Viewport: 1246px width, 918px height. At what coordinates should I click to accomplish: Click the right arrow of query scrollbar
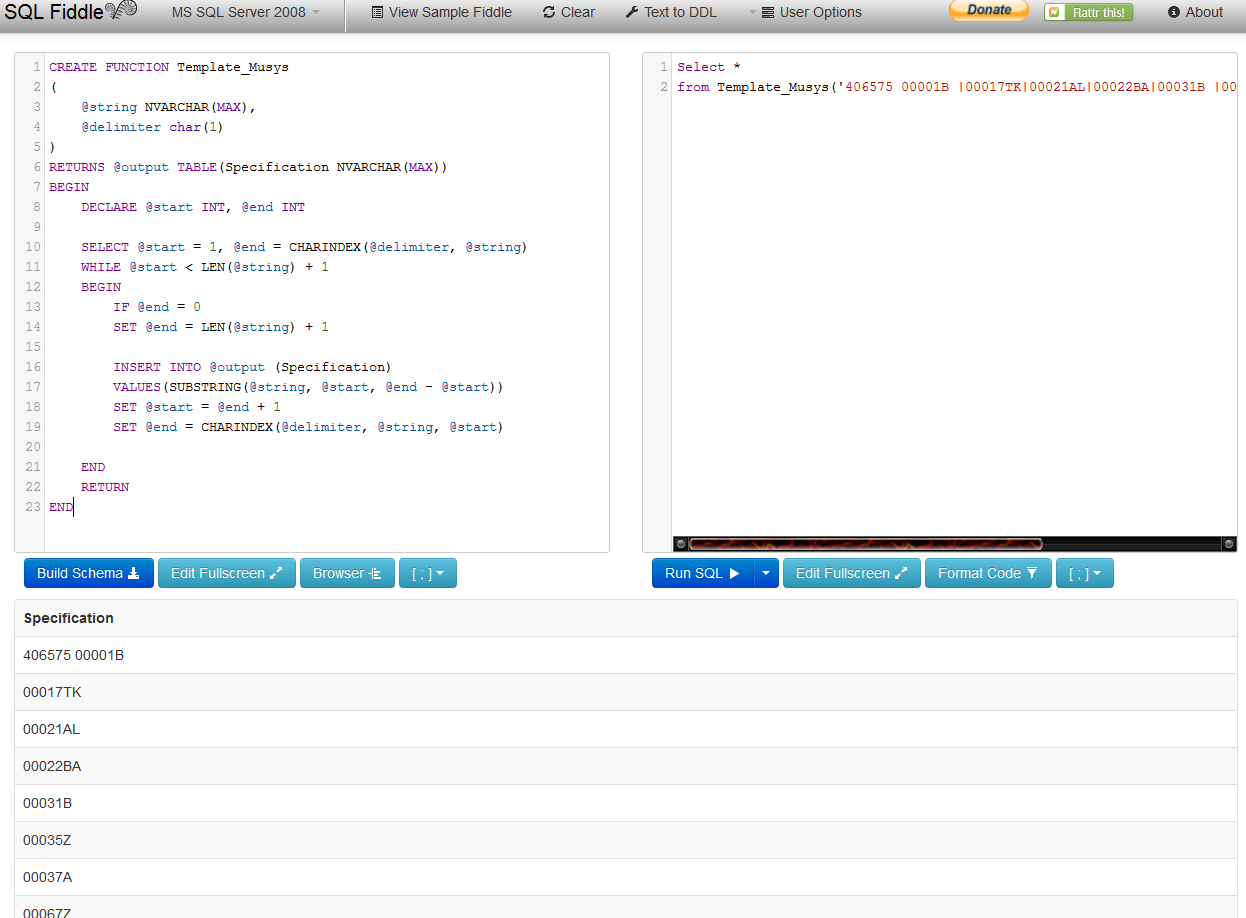[x=1229, y=544]
